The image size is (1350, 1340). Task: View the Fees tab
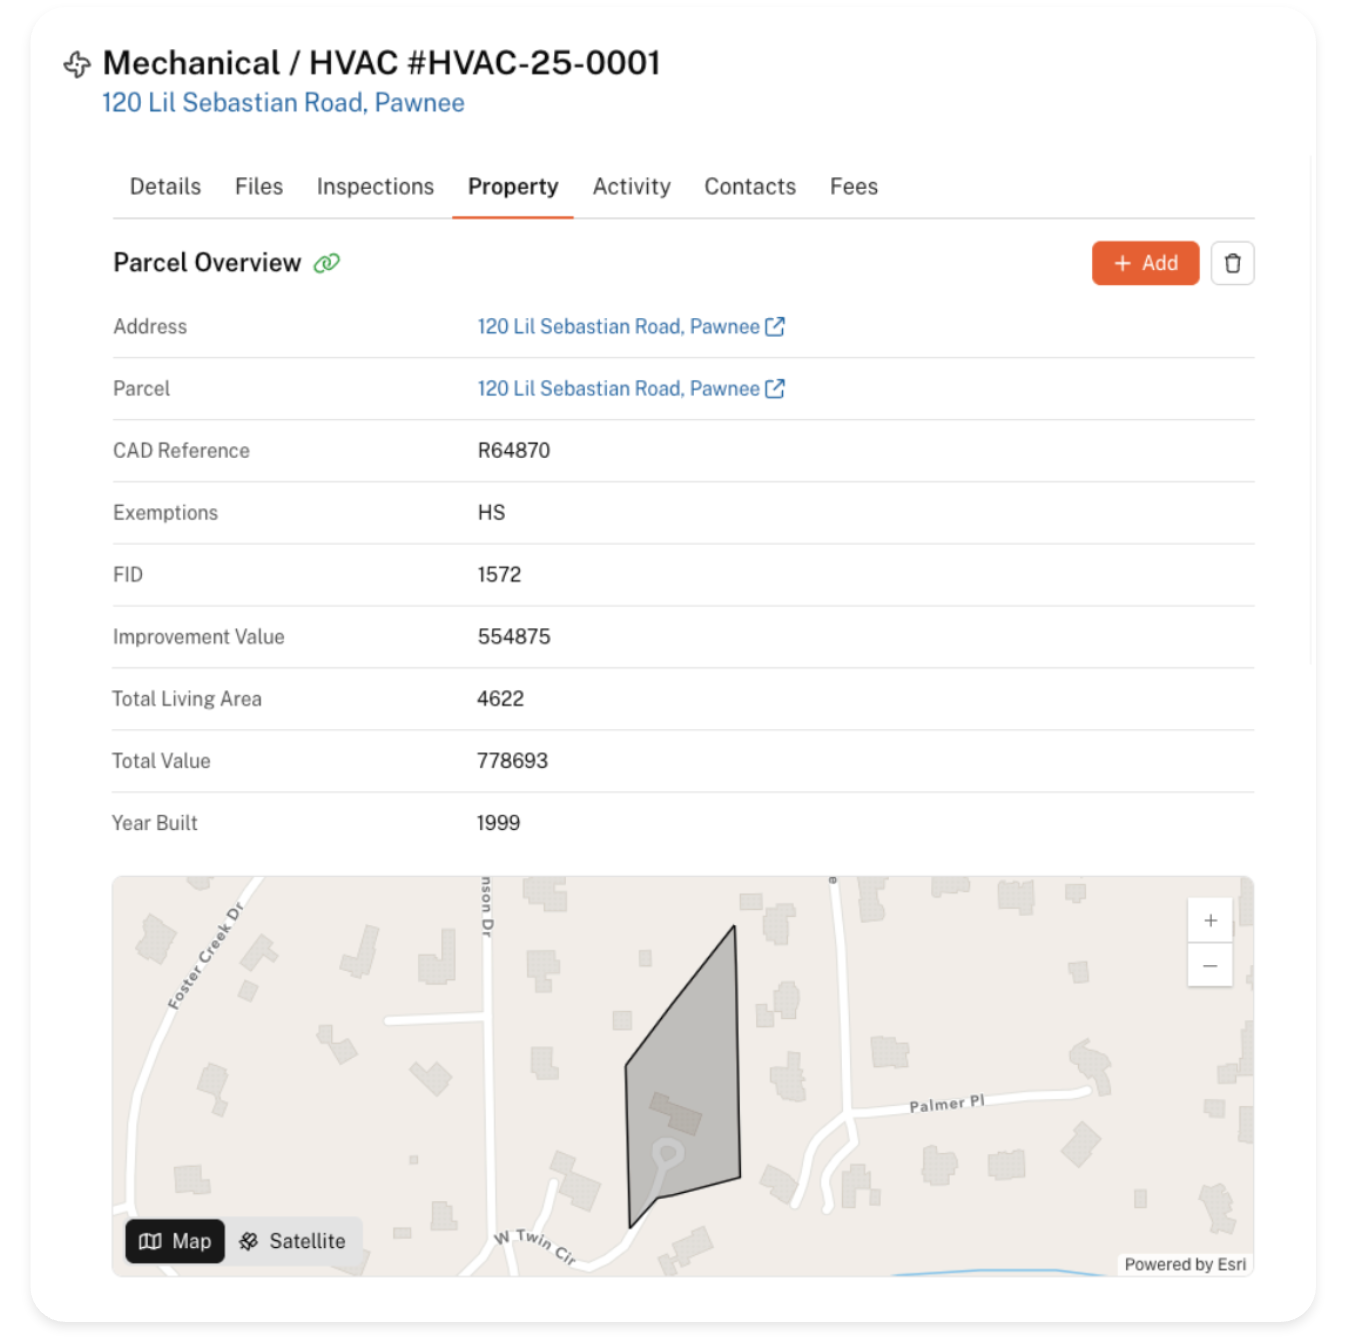click(x=853, y=187)
